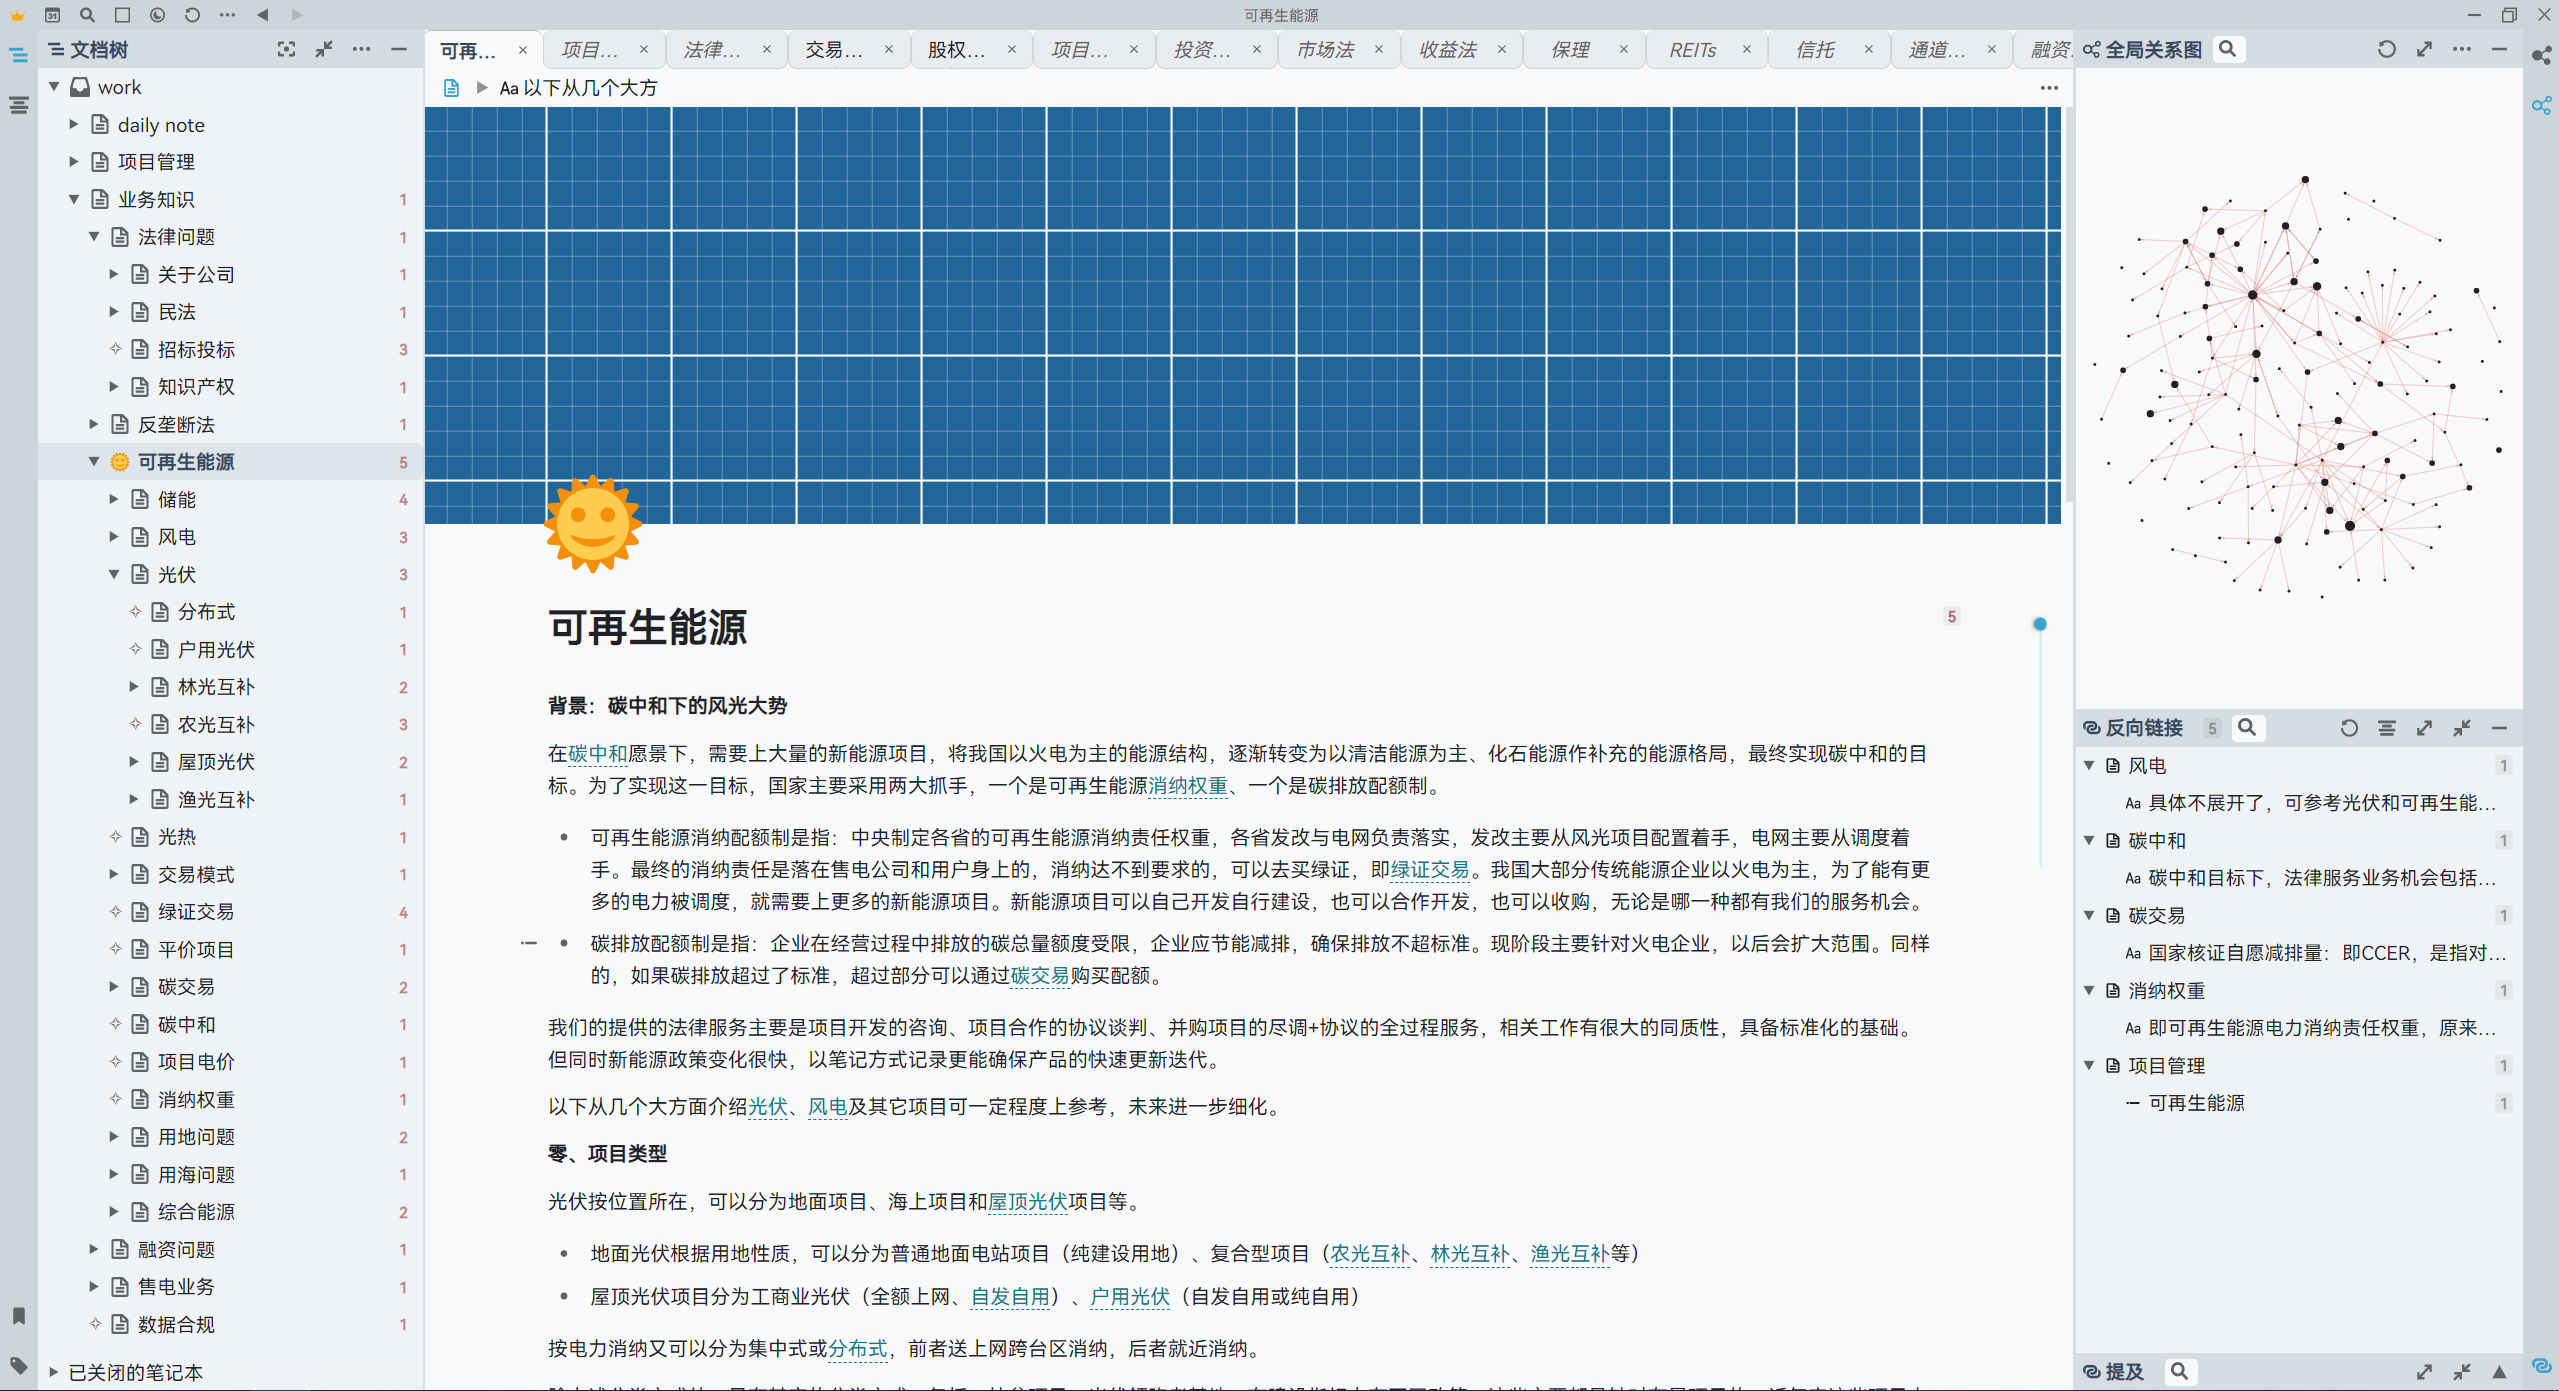Click the sun emoji document icon
The image size is (2559, 1391).
(x=593, y=524)
